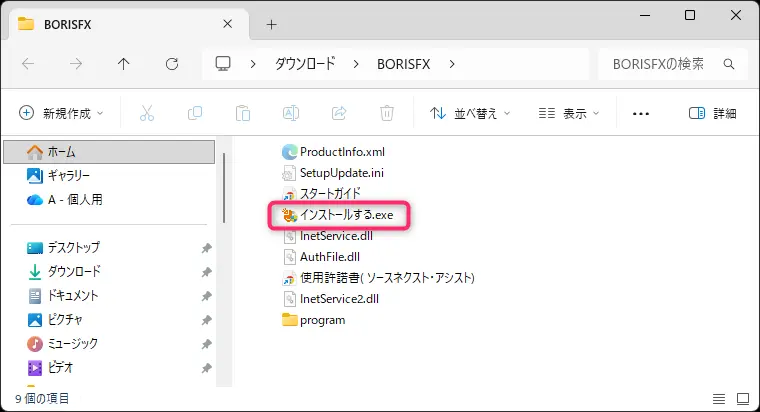Screen dimensions: 760x412
Task: Unpin ミュージック from quick access
Action: pos(206,344)
